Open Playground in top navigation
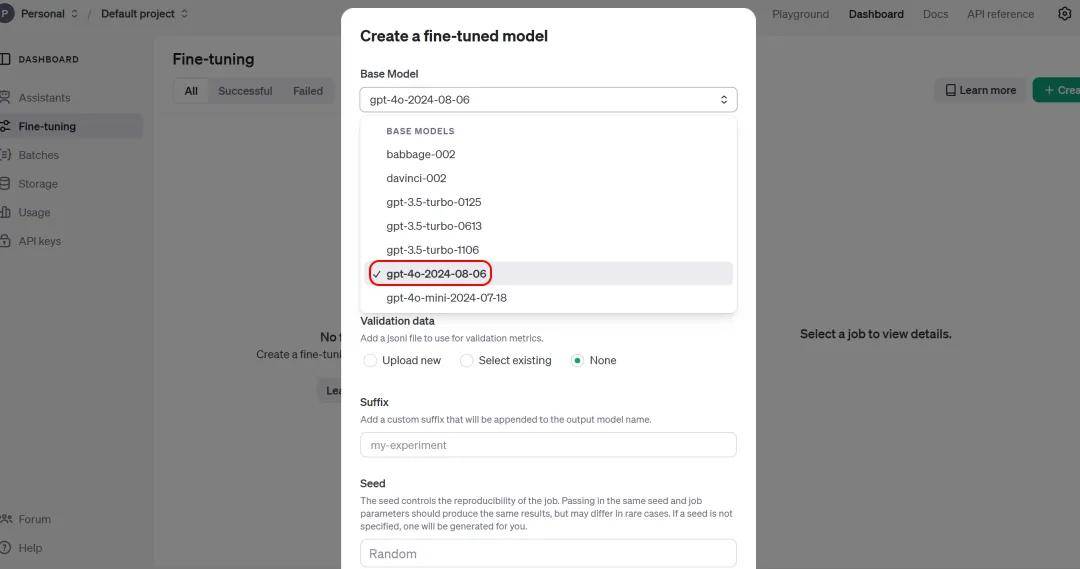Screen dimensions: 1080x569 800,14
